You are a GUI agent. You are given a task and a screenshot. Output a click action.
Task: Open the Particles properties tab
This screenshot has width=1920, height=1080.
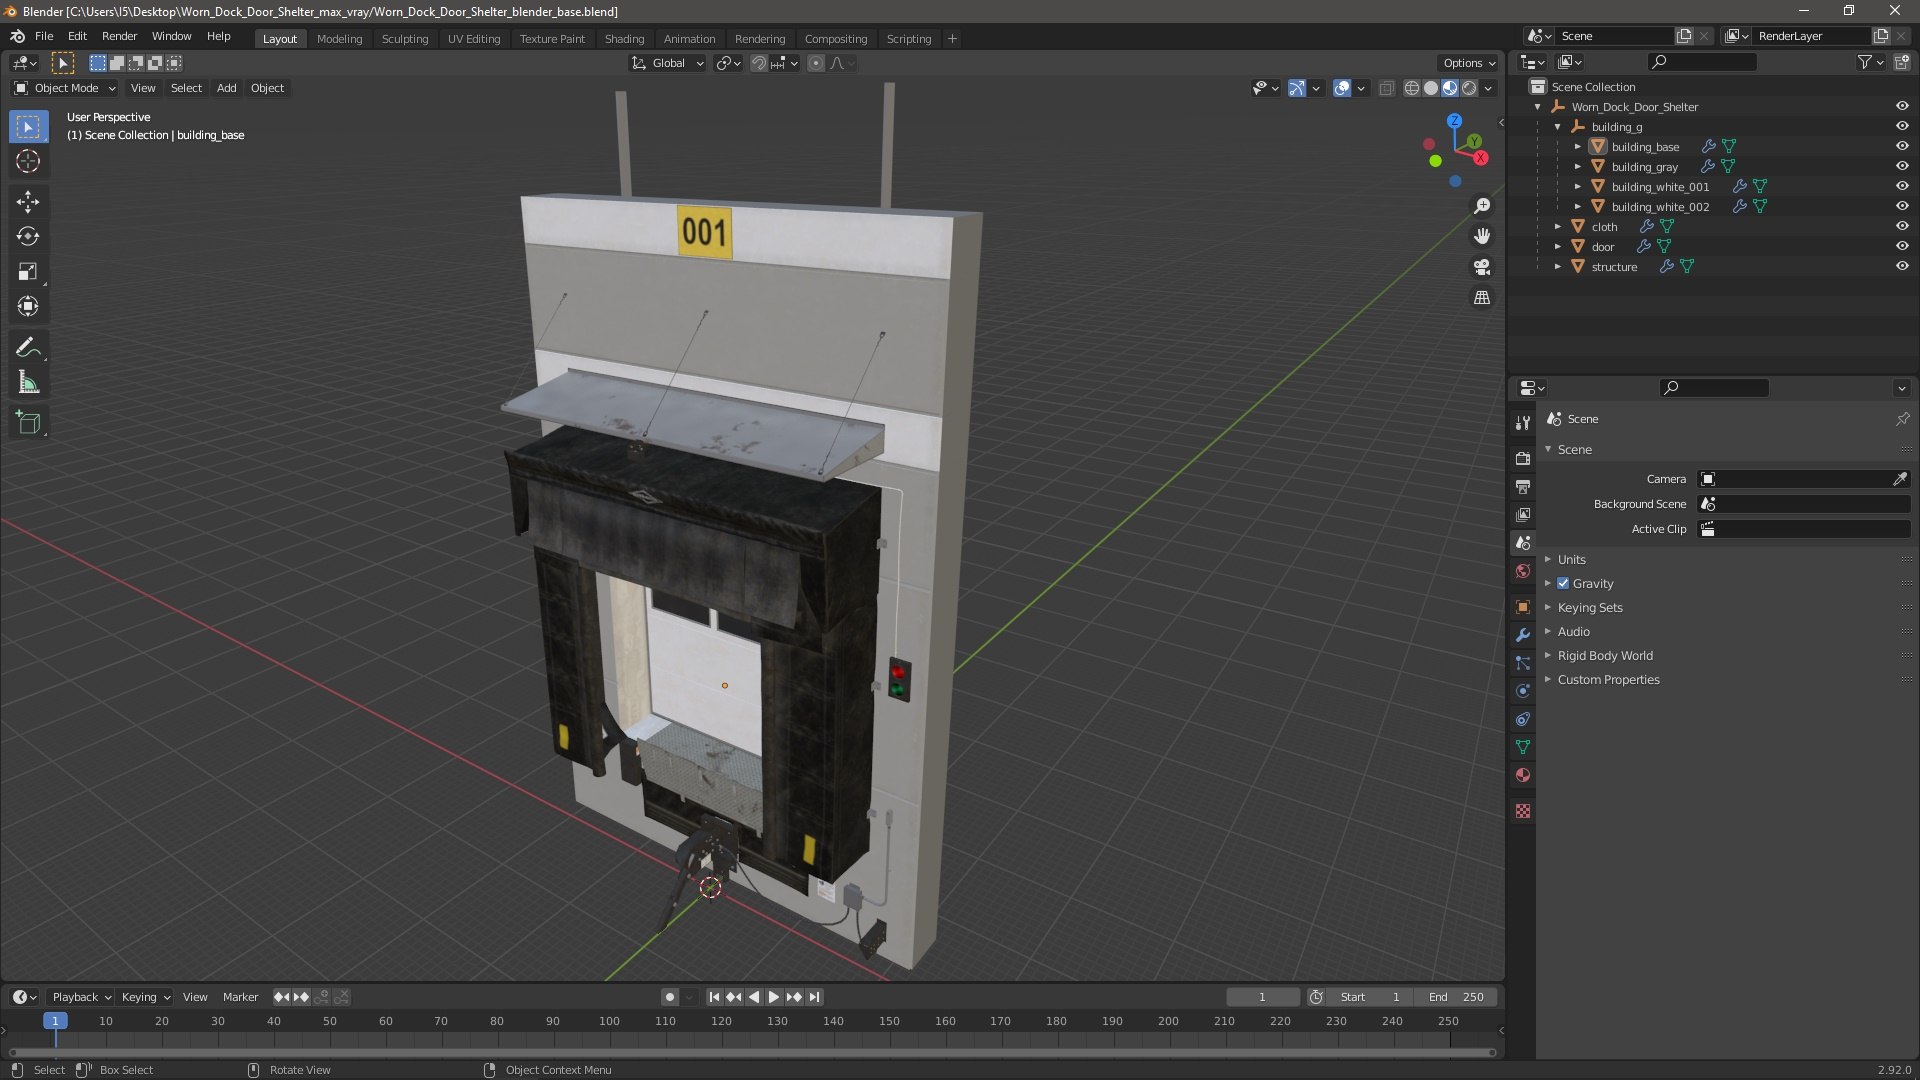(x=1523, y=663)
